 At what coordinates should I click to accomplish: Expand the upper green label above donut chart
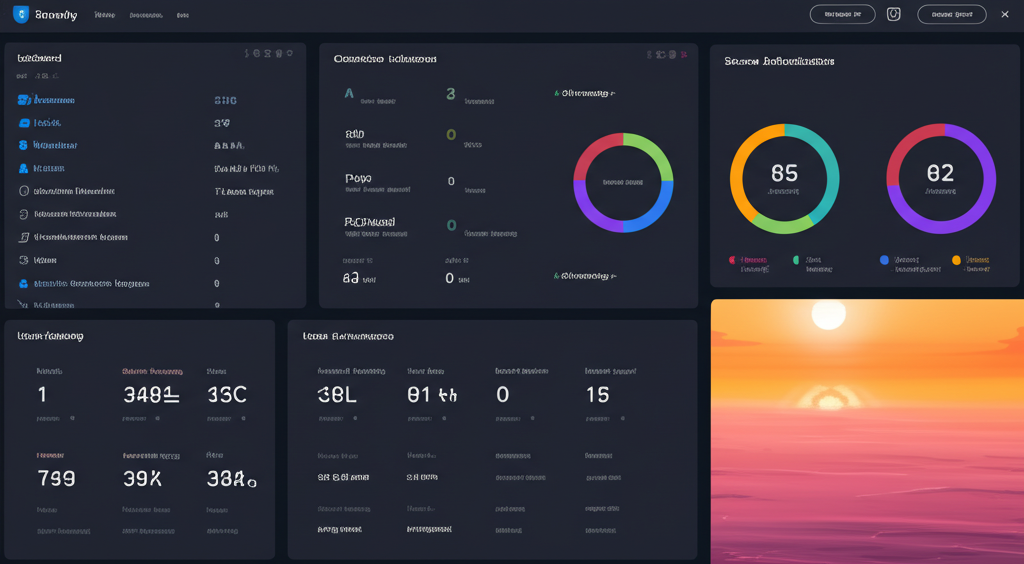coord(585,93)
